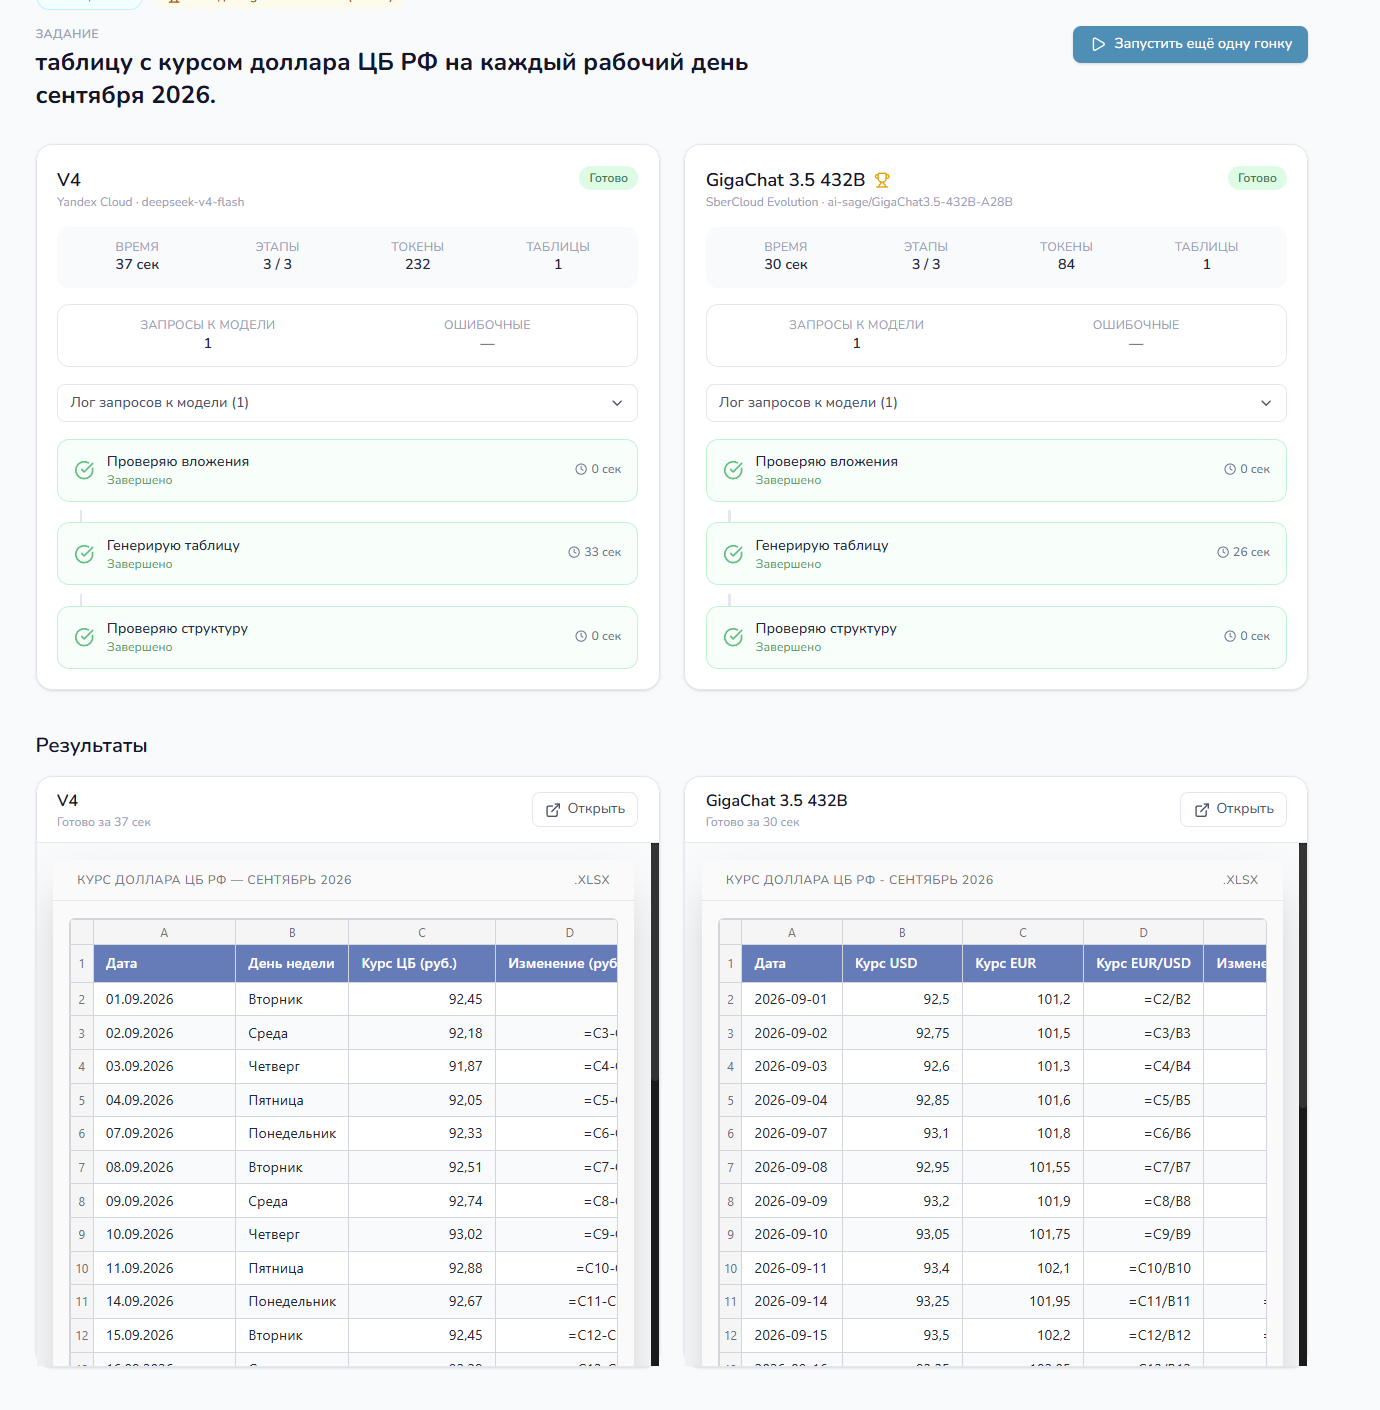The height and width of the screenshot is (1410, 1380).
Task: Click the V4 results vertical scrollbar
Action: pos(655,1104)
